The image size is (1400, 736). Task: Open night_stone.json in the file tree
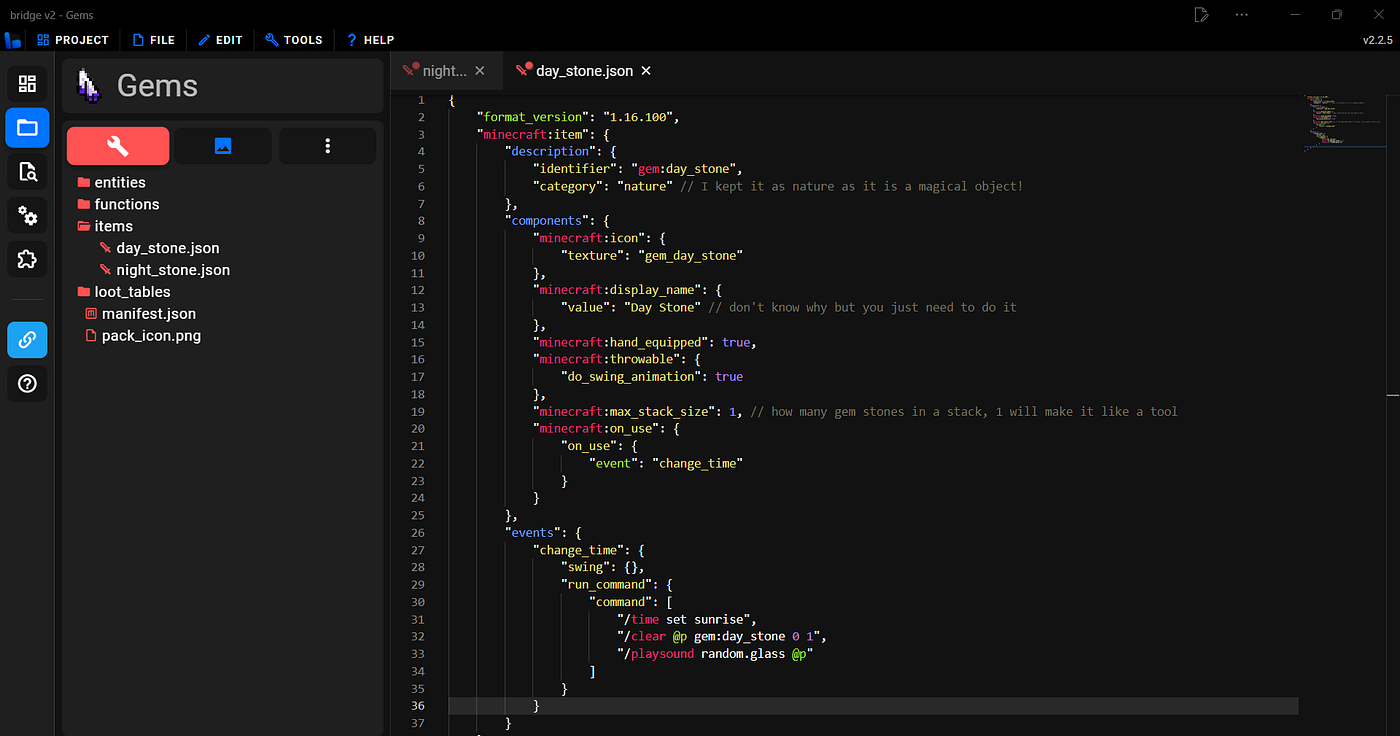coord(172,270)
